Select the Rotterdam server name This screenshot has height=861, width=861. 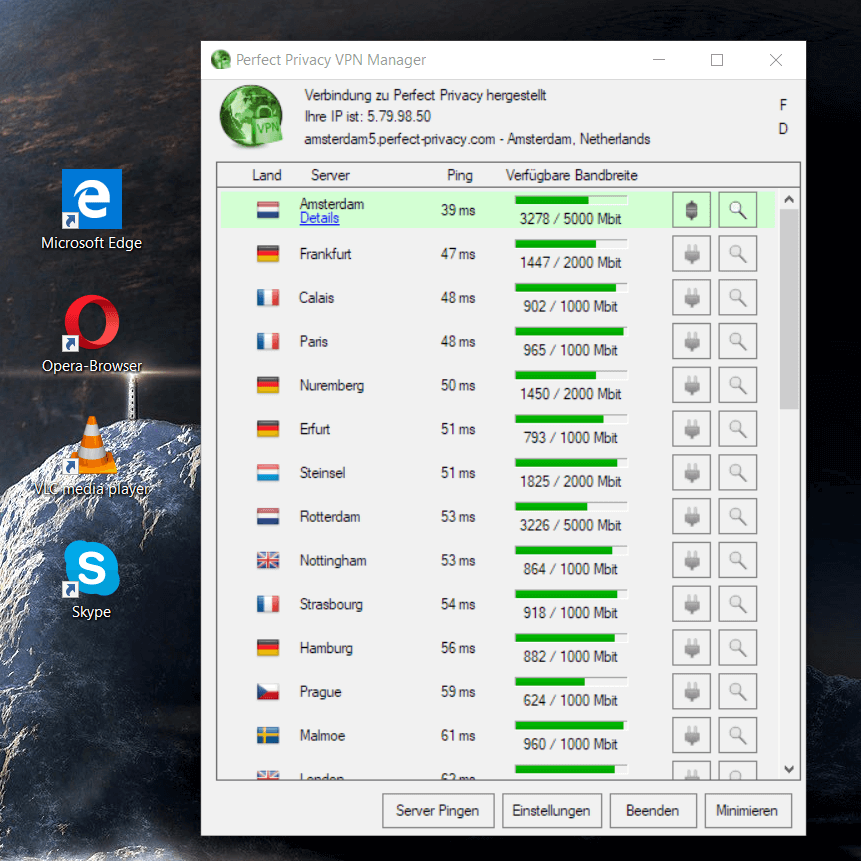click(x=330, y=517)
